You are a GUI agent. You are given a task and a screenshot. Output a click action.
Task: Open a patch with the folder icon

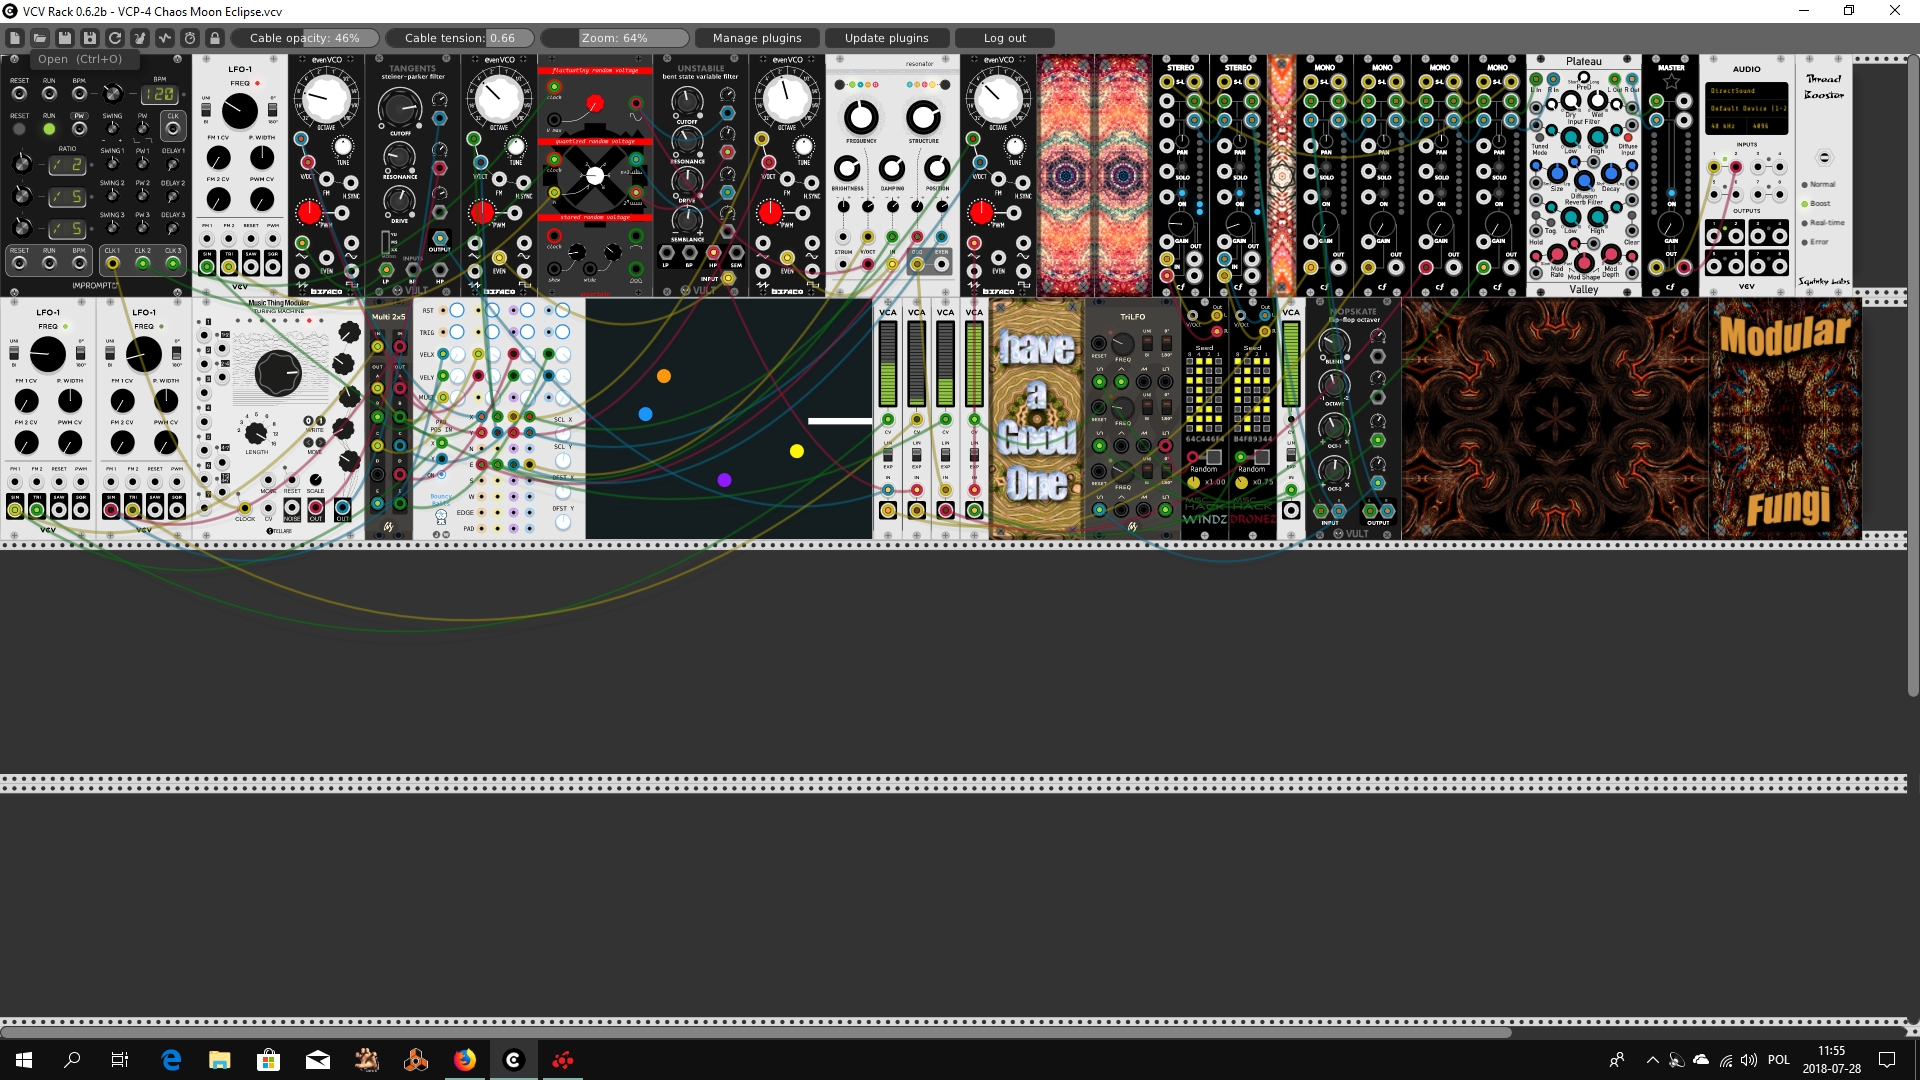point(39,38)
